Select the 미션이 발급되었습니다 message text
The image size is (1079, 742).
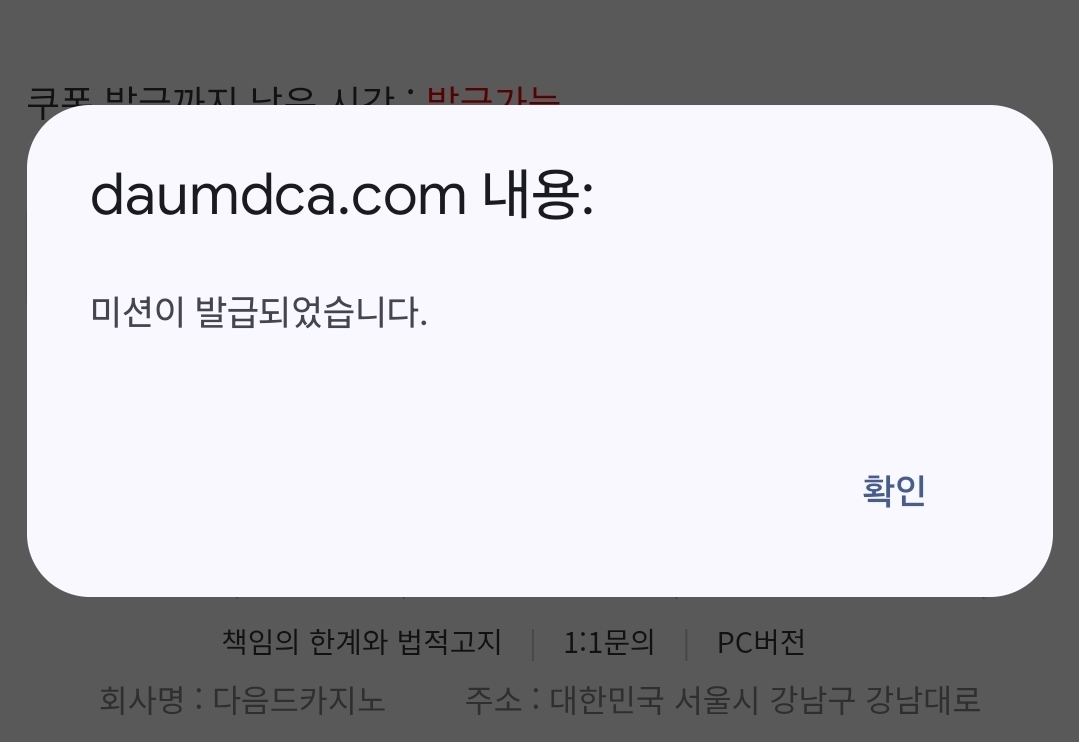click(x=259, y=312)
